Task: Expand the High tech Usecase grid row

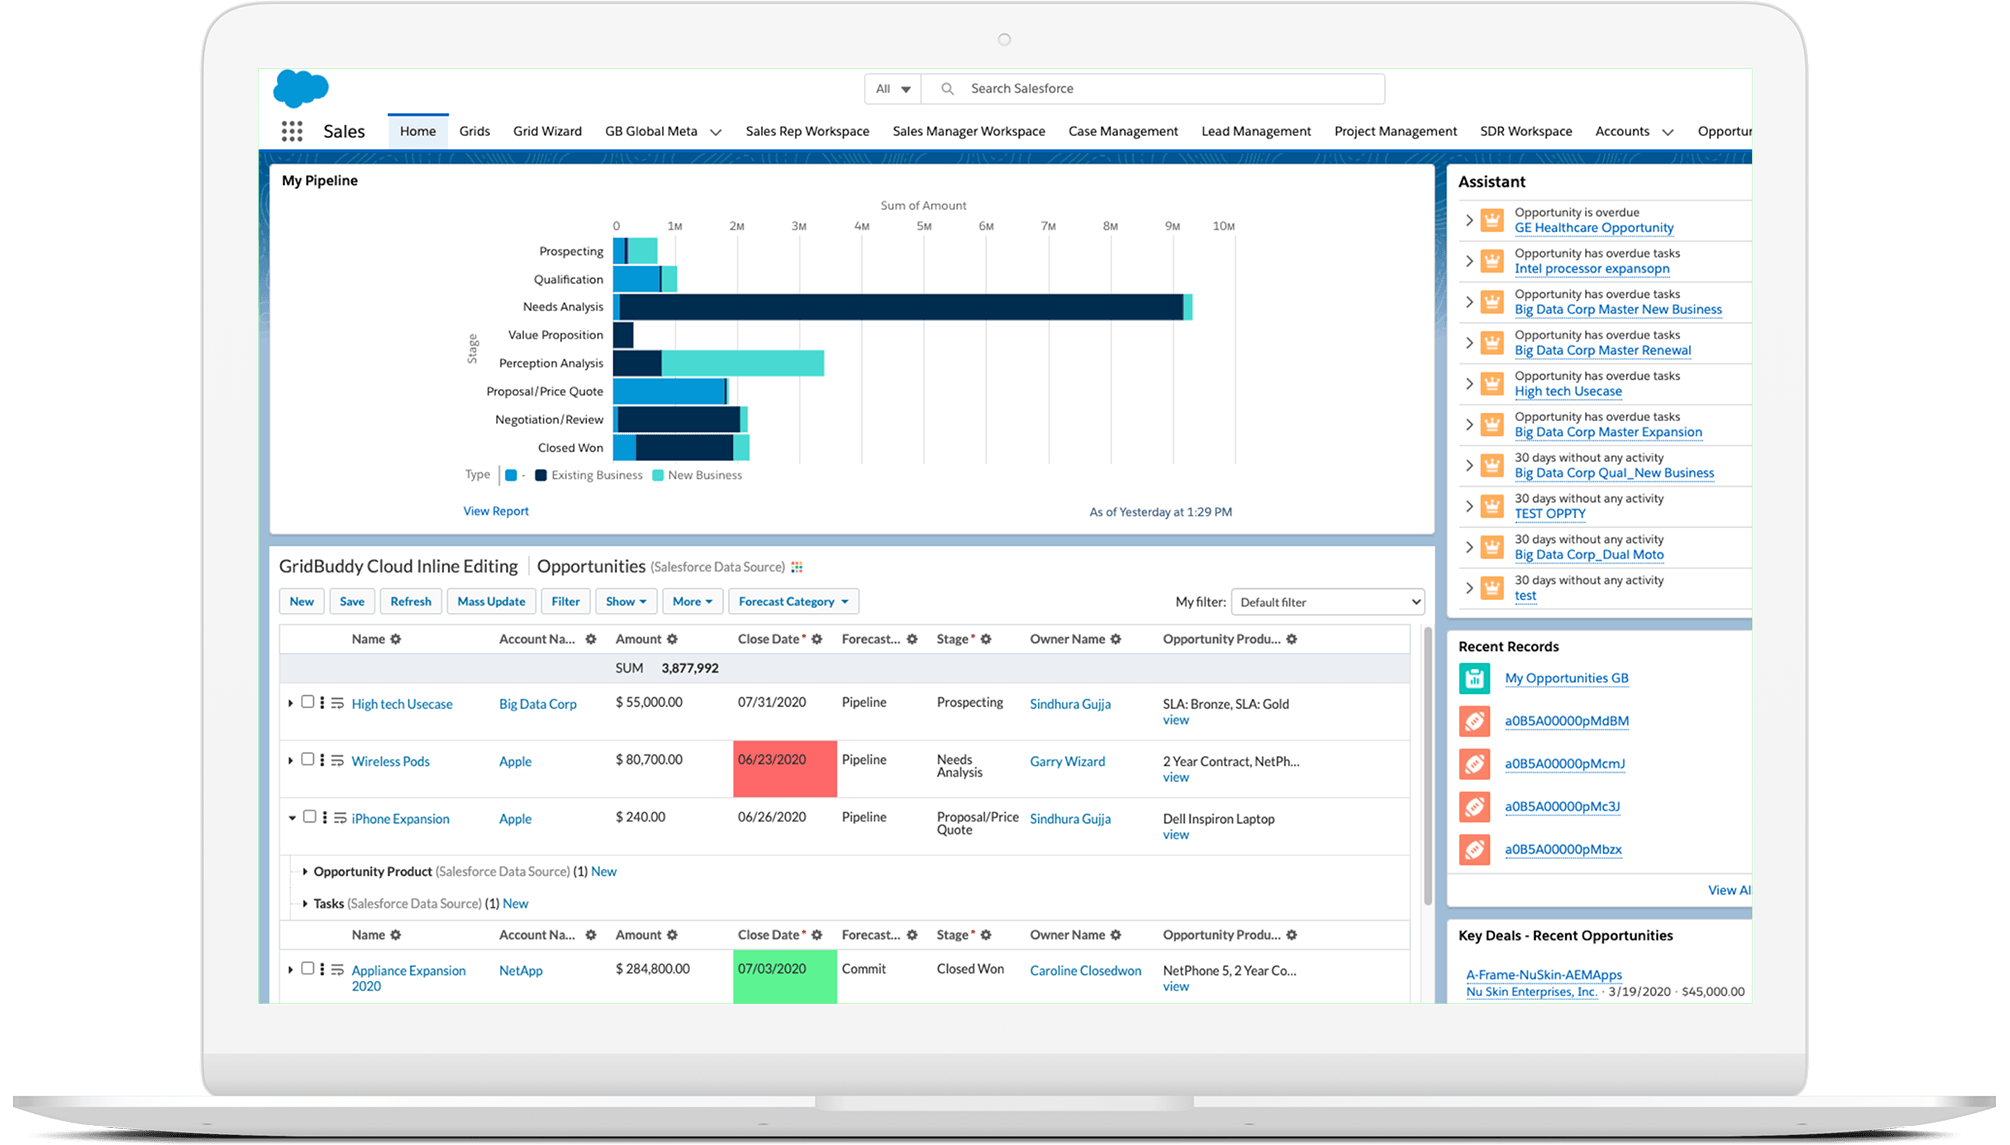Action: coord(291,703)
